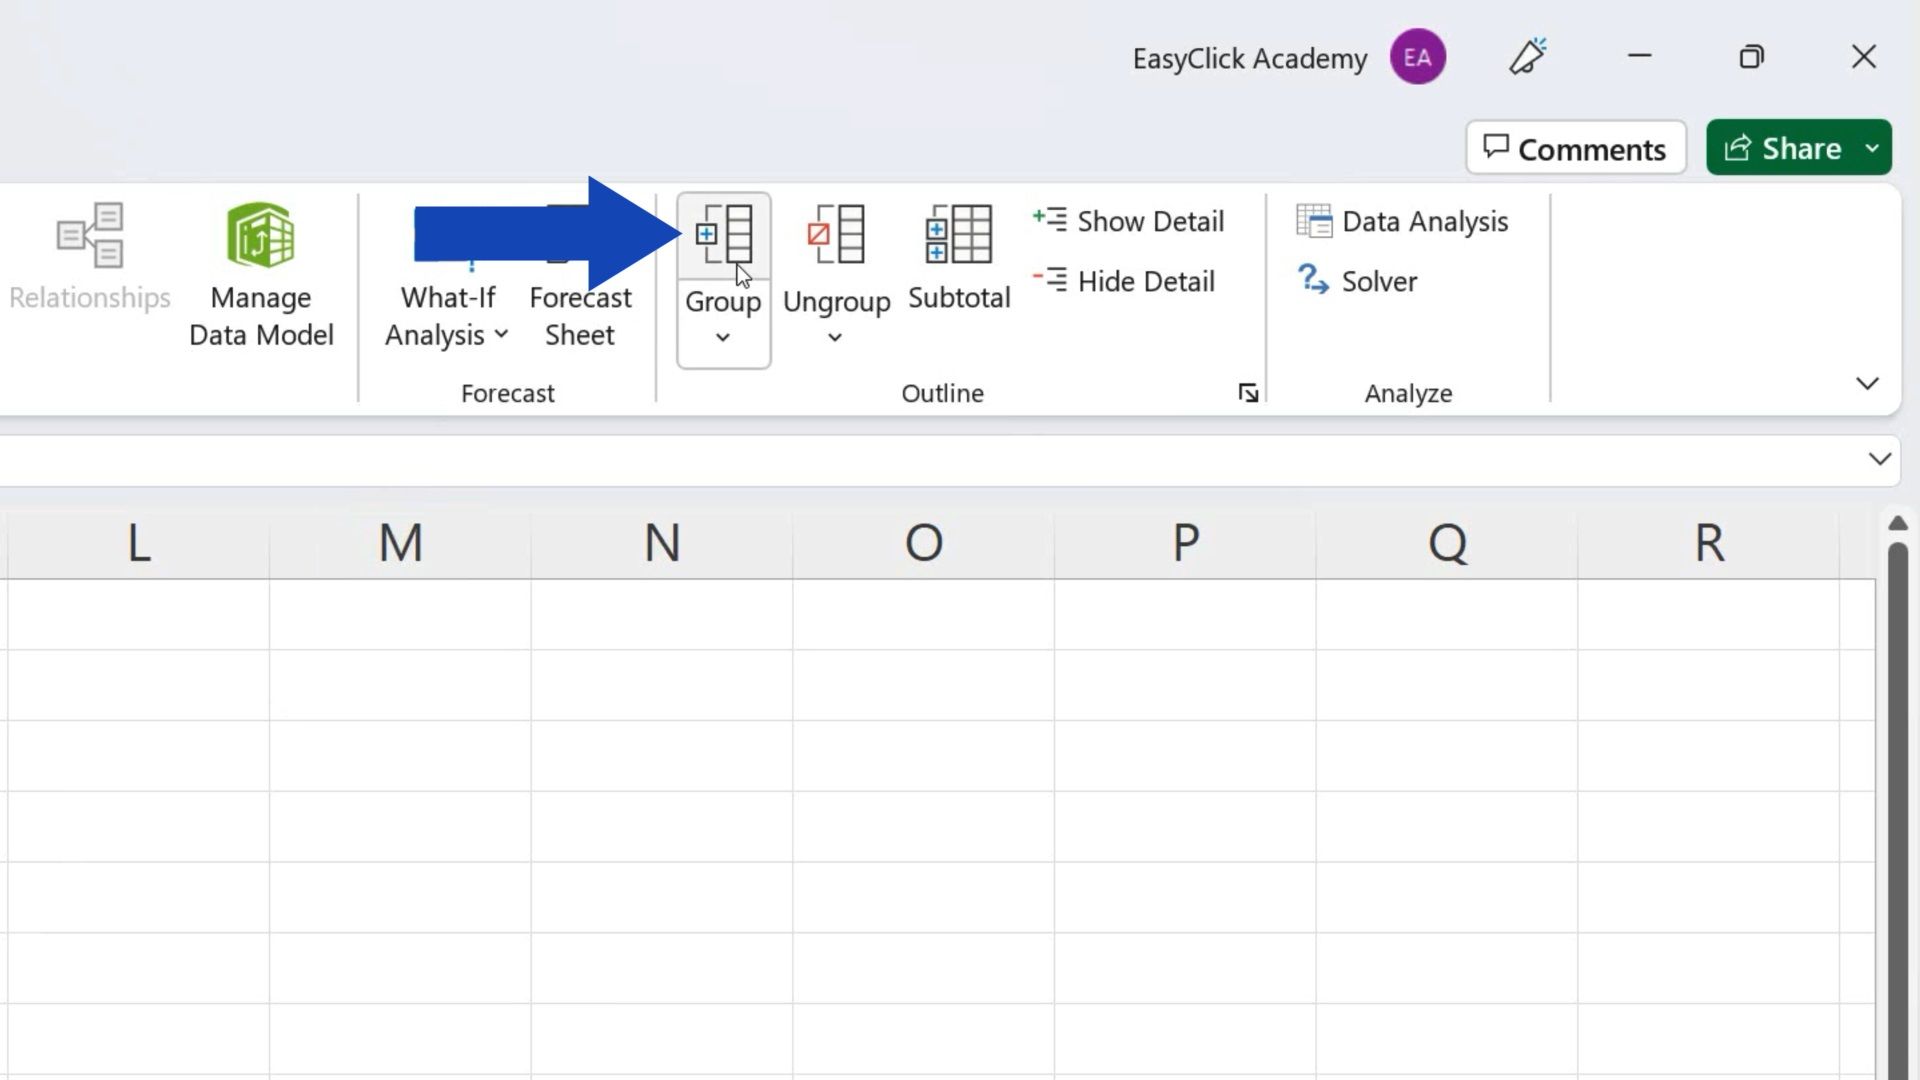Collapse the ribbon with the chevron
Screen dimensions: 1920x1080
(x=1866, y=383)
